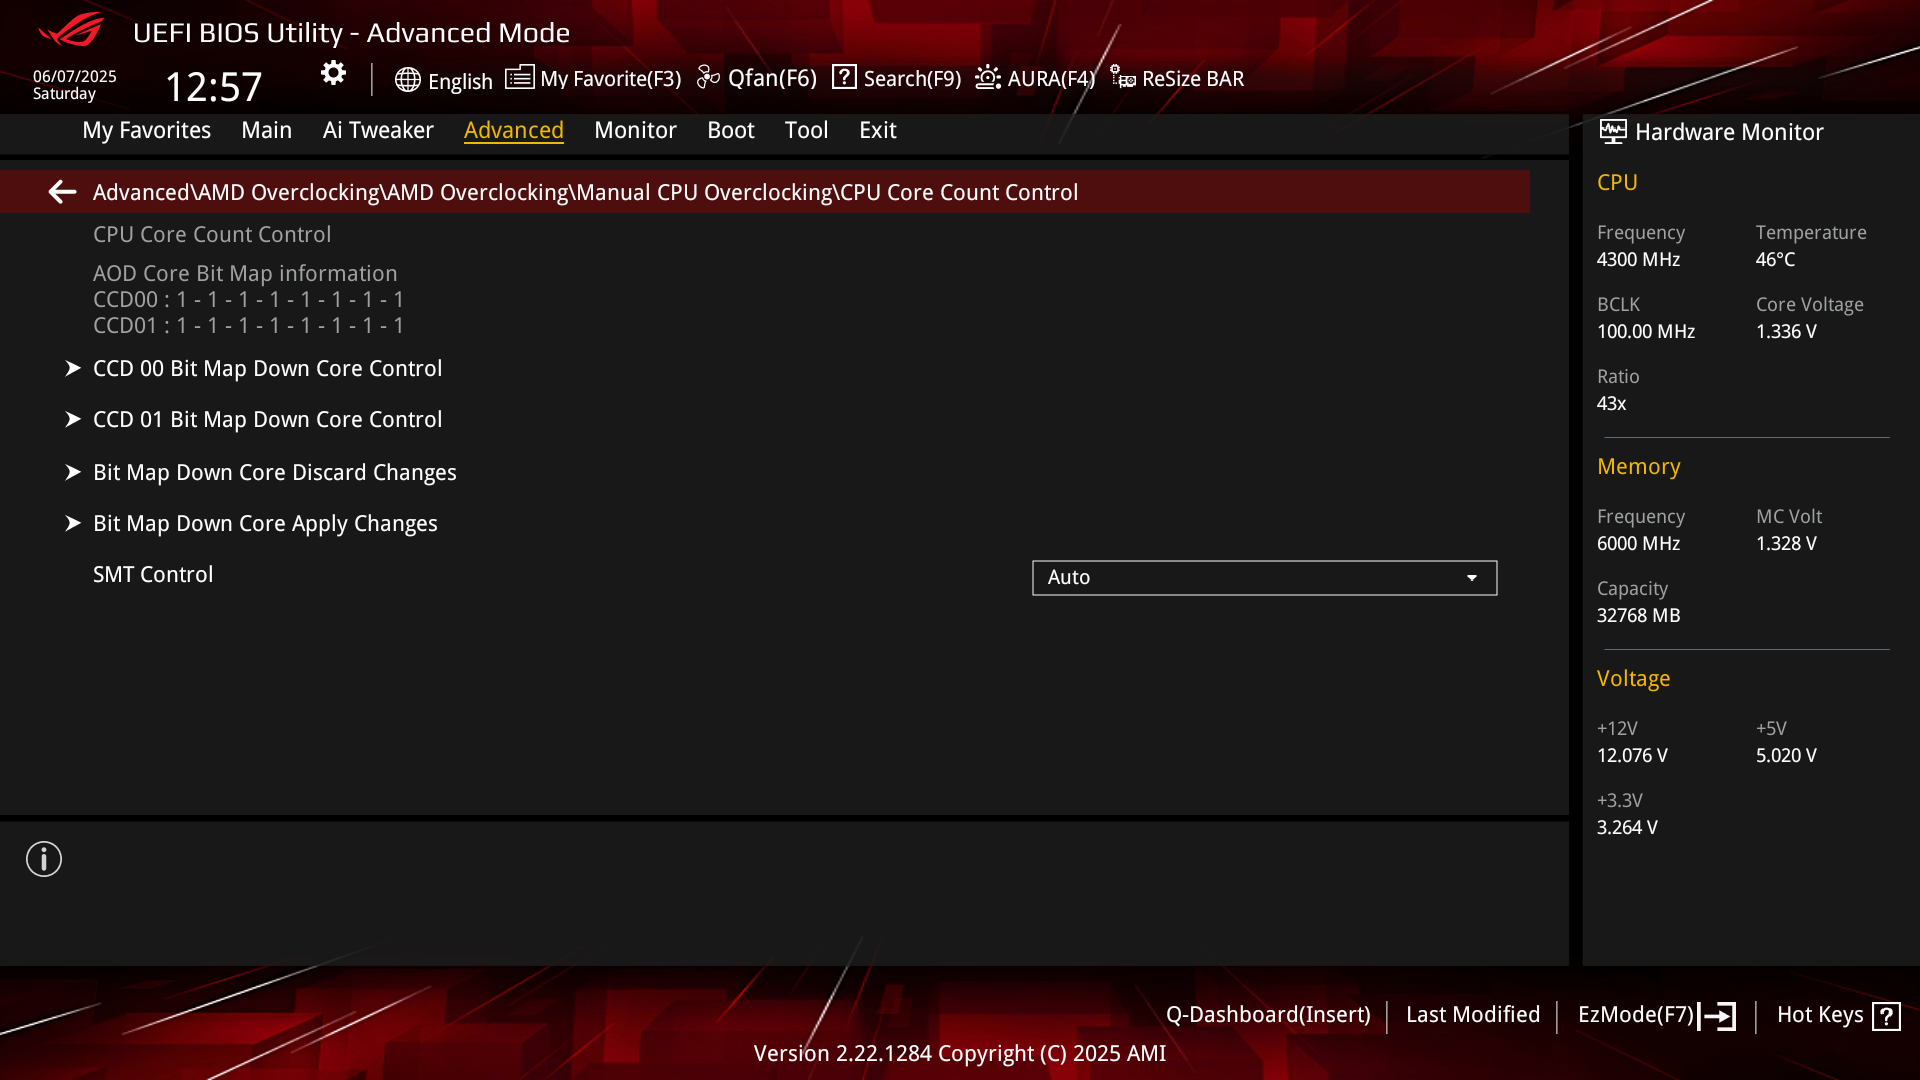1920x1080 pixels.
Task: Open Qfan(F6) fan control
Action: click(757, 78)
